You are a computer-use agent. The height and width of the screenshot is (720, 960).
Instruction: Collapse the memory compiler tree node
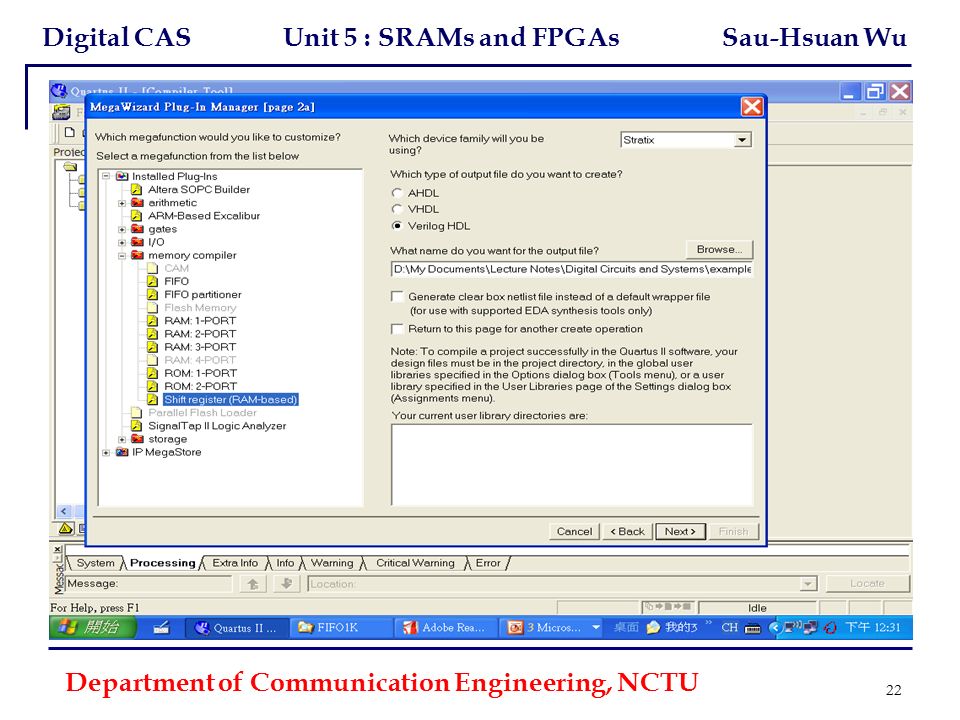click(122, 256)
